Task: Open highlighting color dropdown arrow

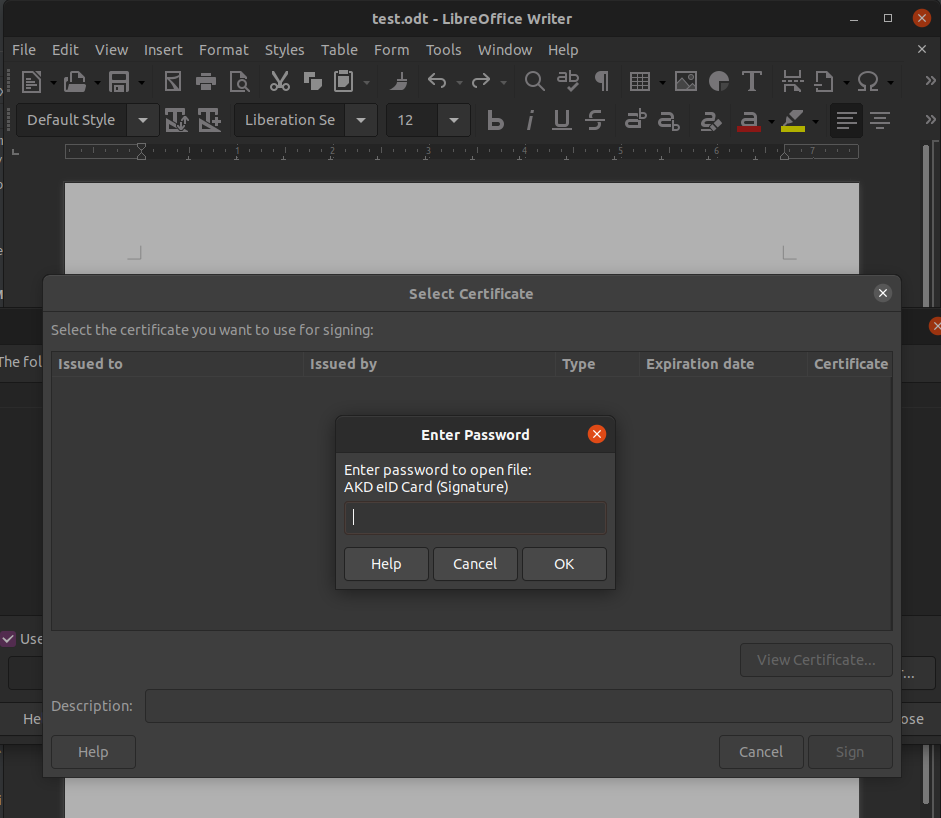Action: 816,122
